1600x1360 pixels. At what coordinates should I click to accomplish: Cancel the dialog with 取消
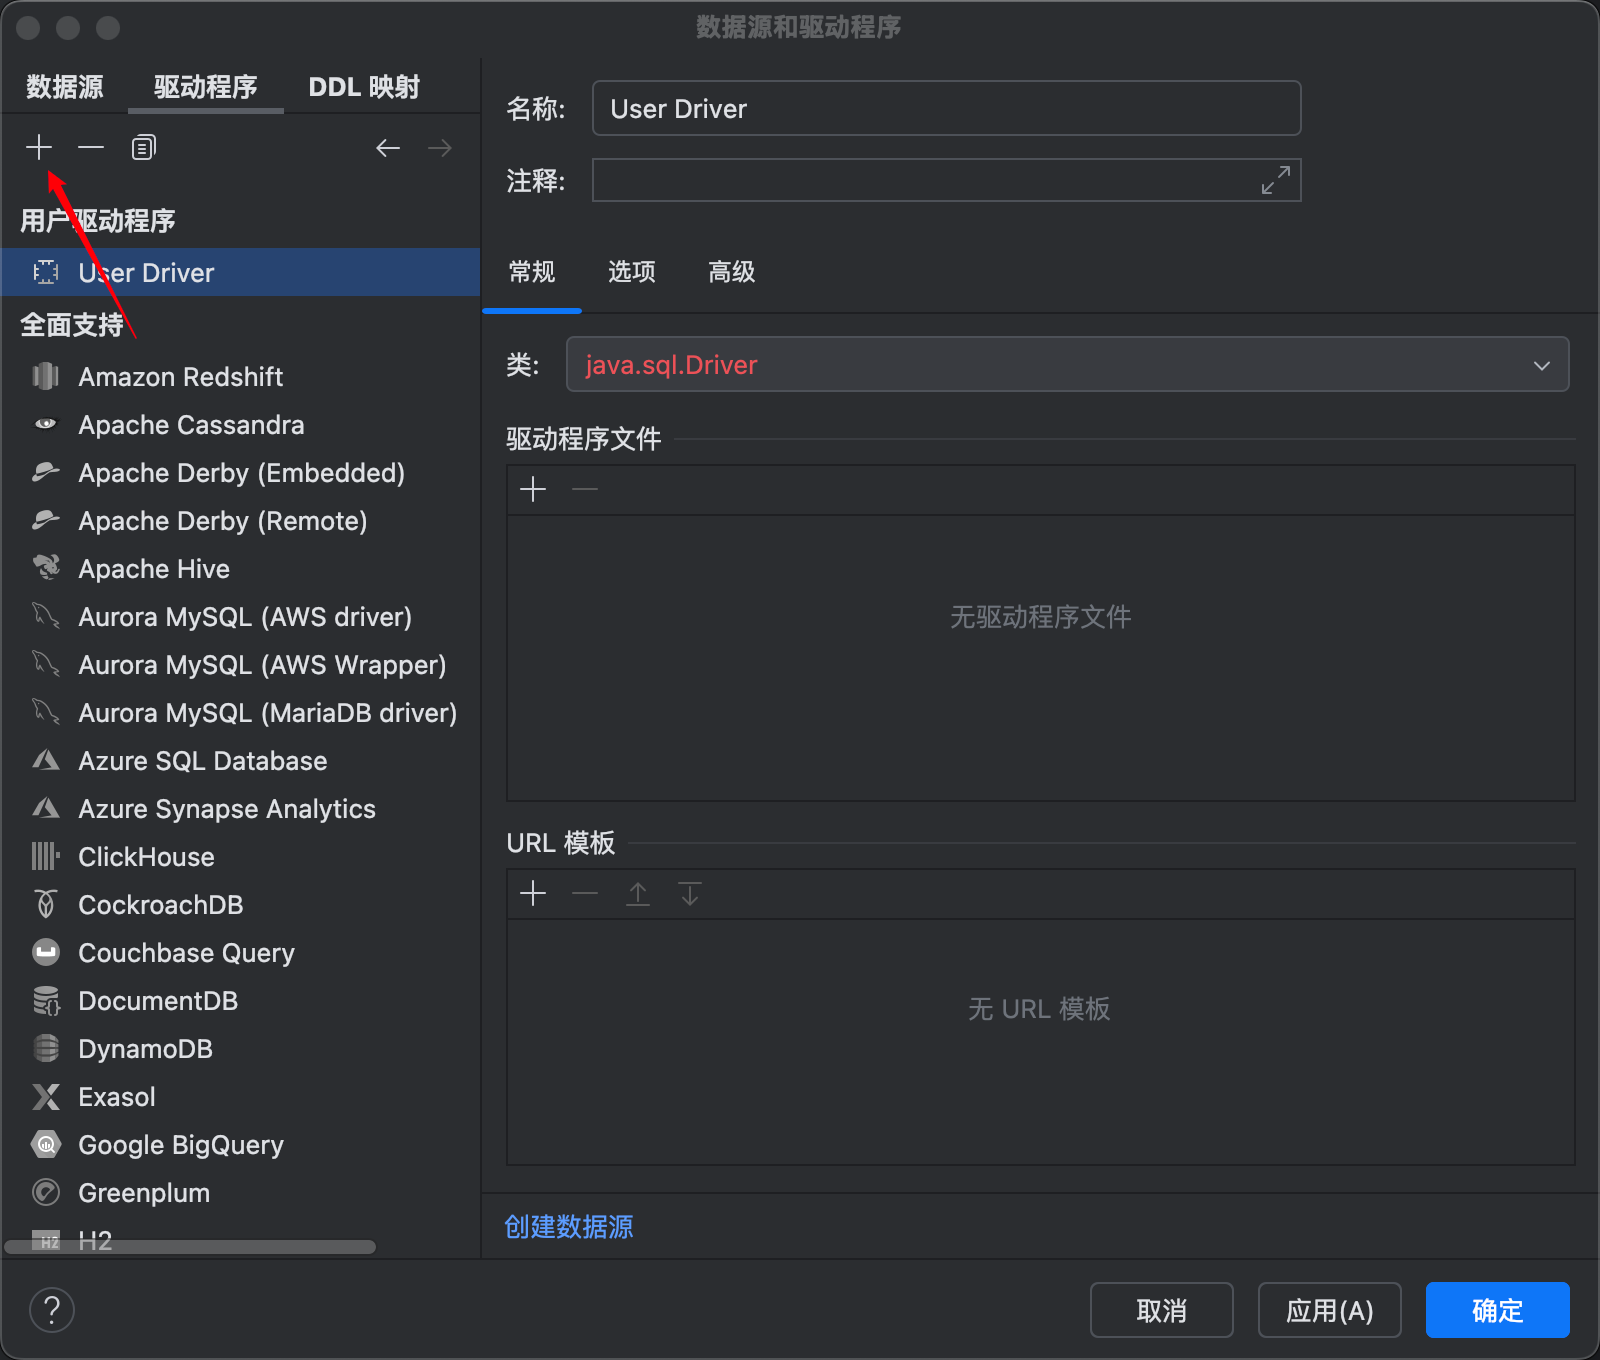pos(1161,1310)
